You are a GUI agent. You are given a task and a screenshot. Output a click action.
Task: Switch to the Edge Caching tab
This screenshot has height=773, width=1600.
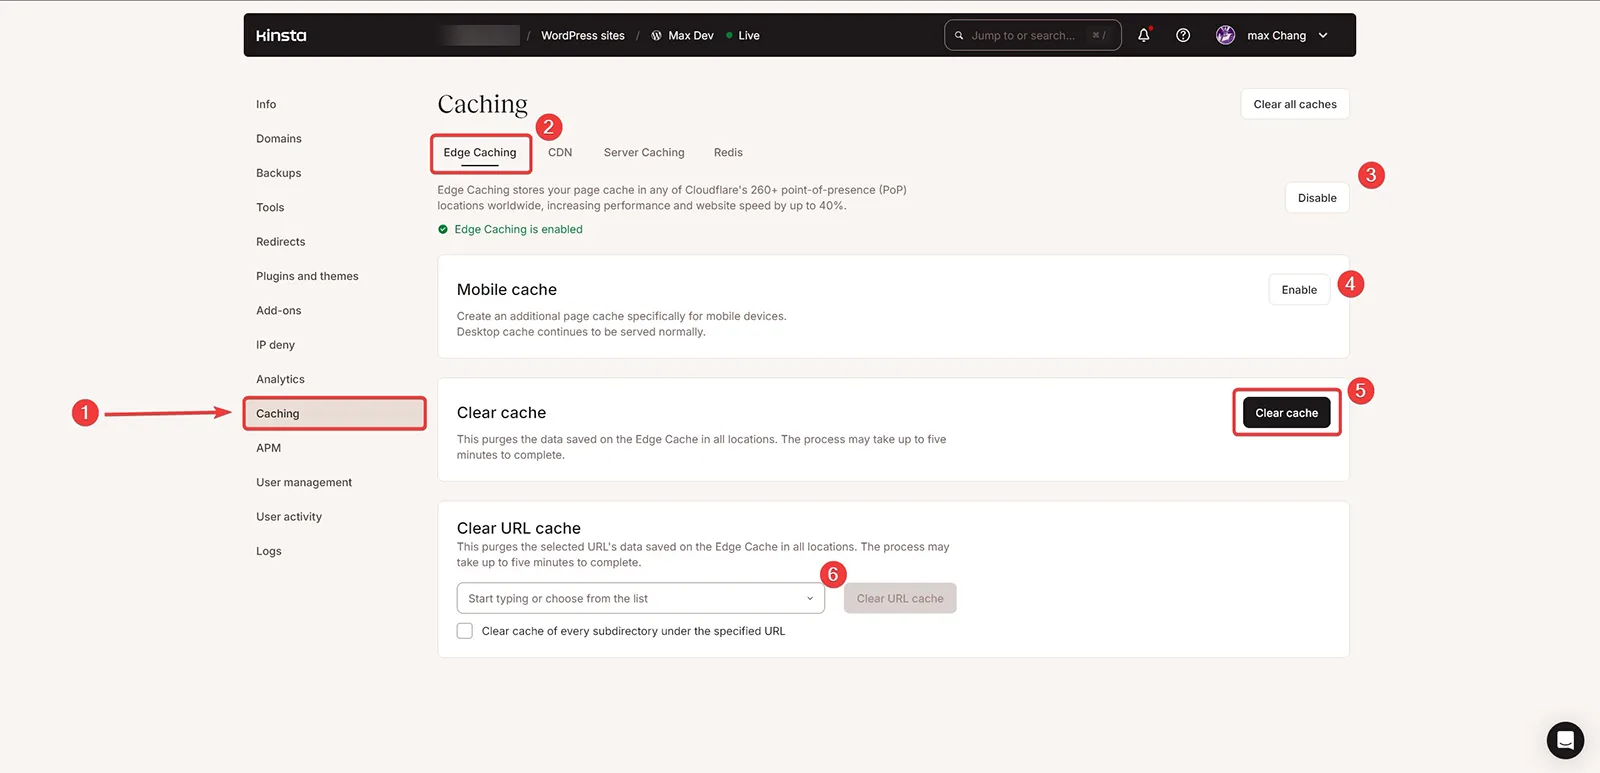tap(480, 153)
